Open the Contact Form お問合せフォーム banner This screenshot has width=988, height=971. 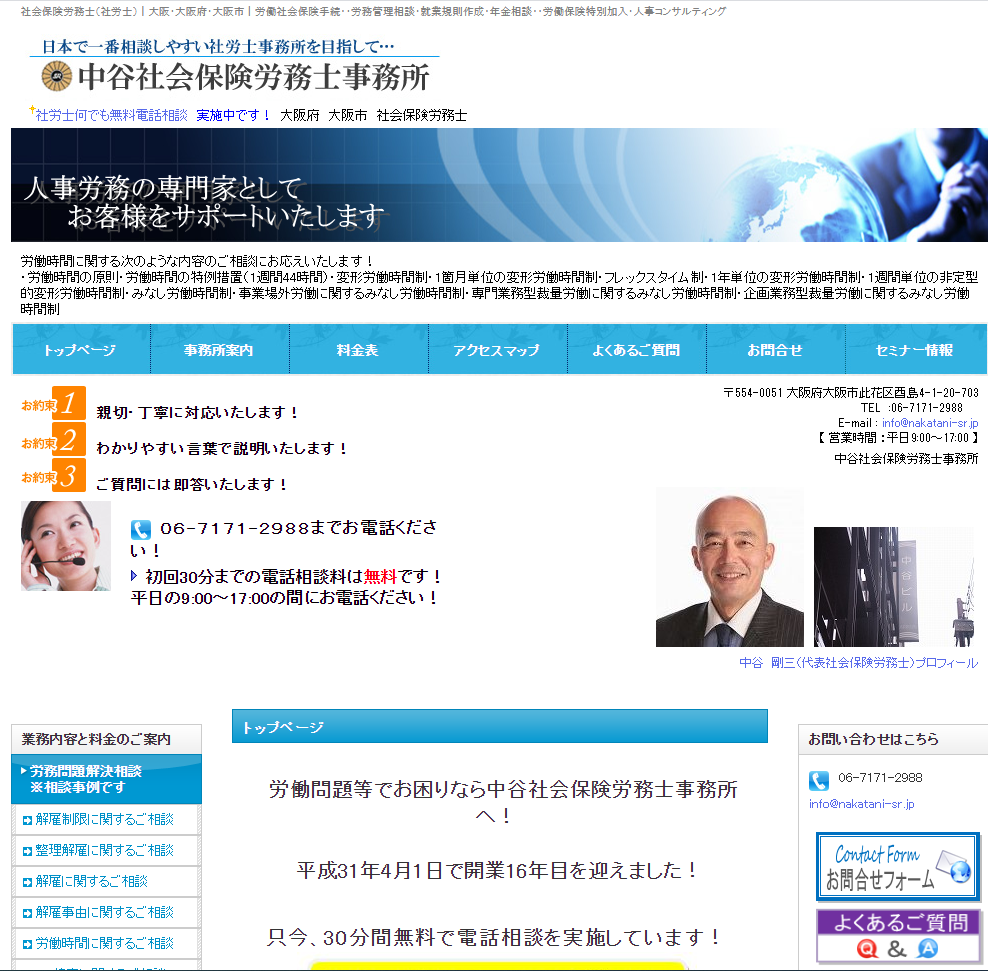pyautogui.click(x=897, y=866)
